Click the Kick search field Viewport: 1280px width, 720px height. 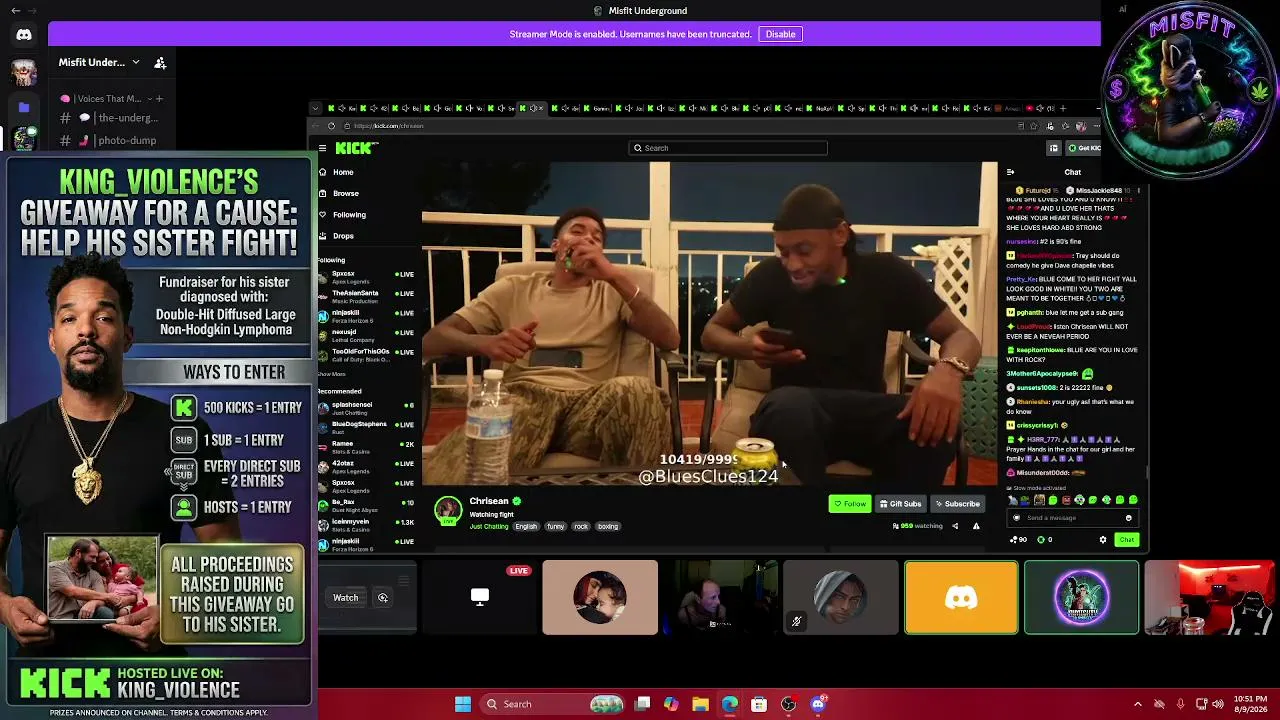tap(728, 148)
